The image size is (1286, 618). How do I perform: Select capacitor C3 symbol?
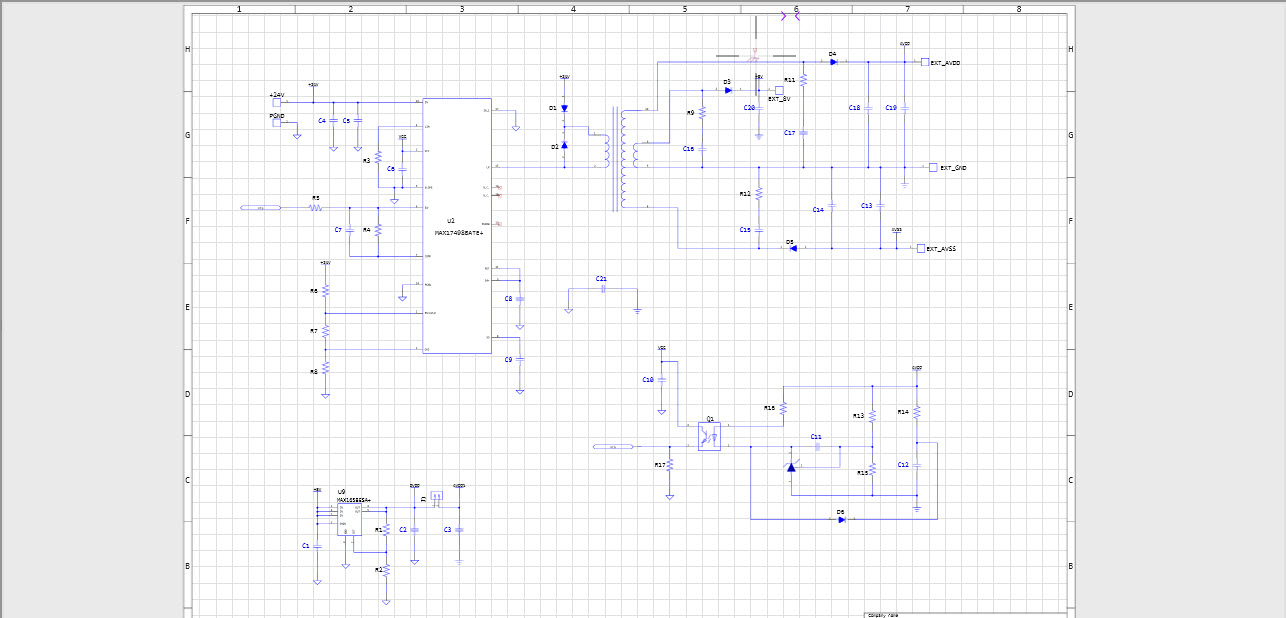(x=459, y=529)
